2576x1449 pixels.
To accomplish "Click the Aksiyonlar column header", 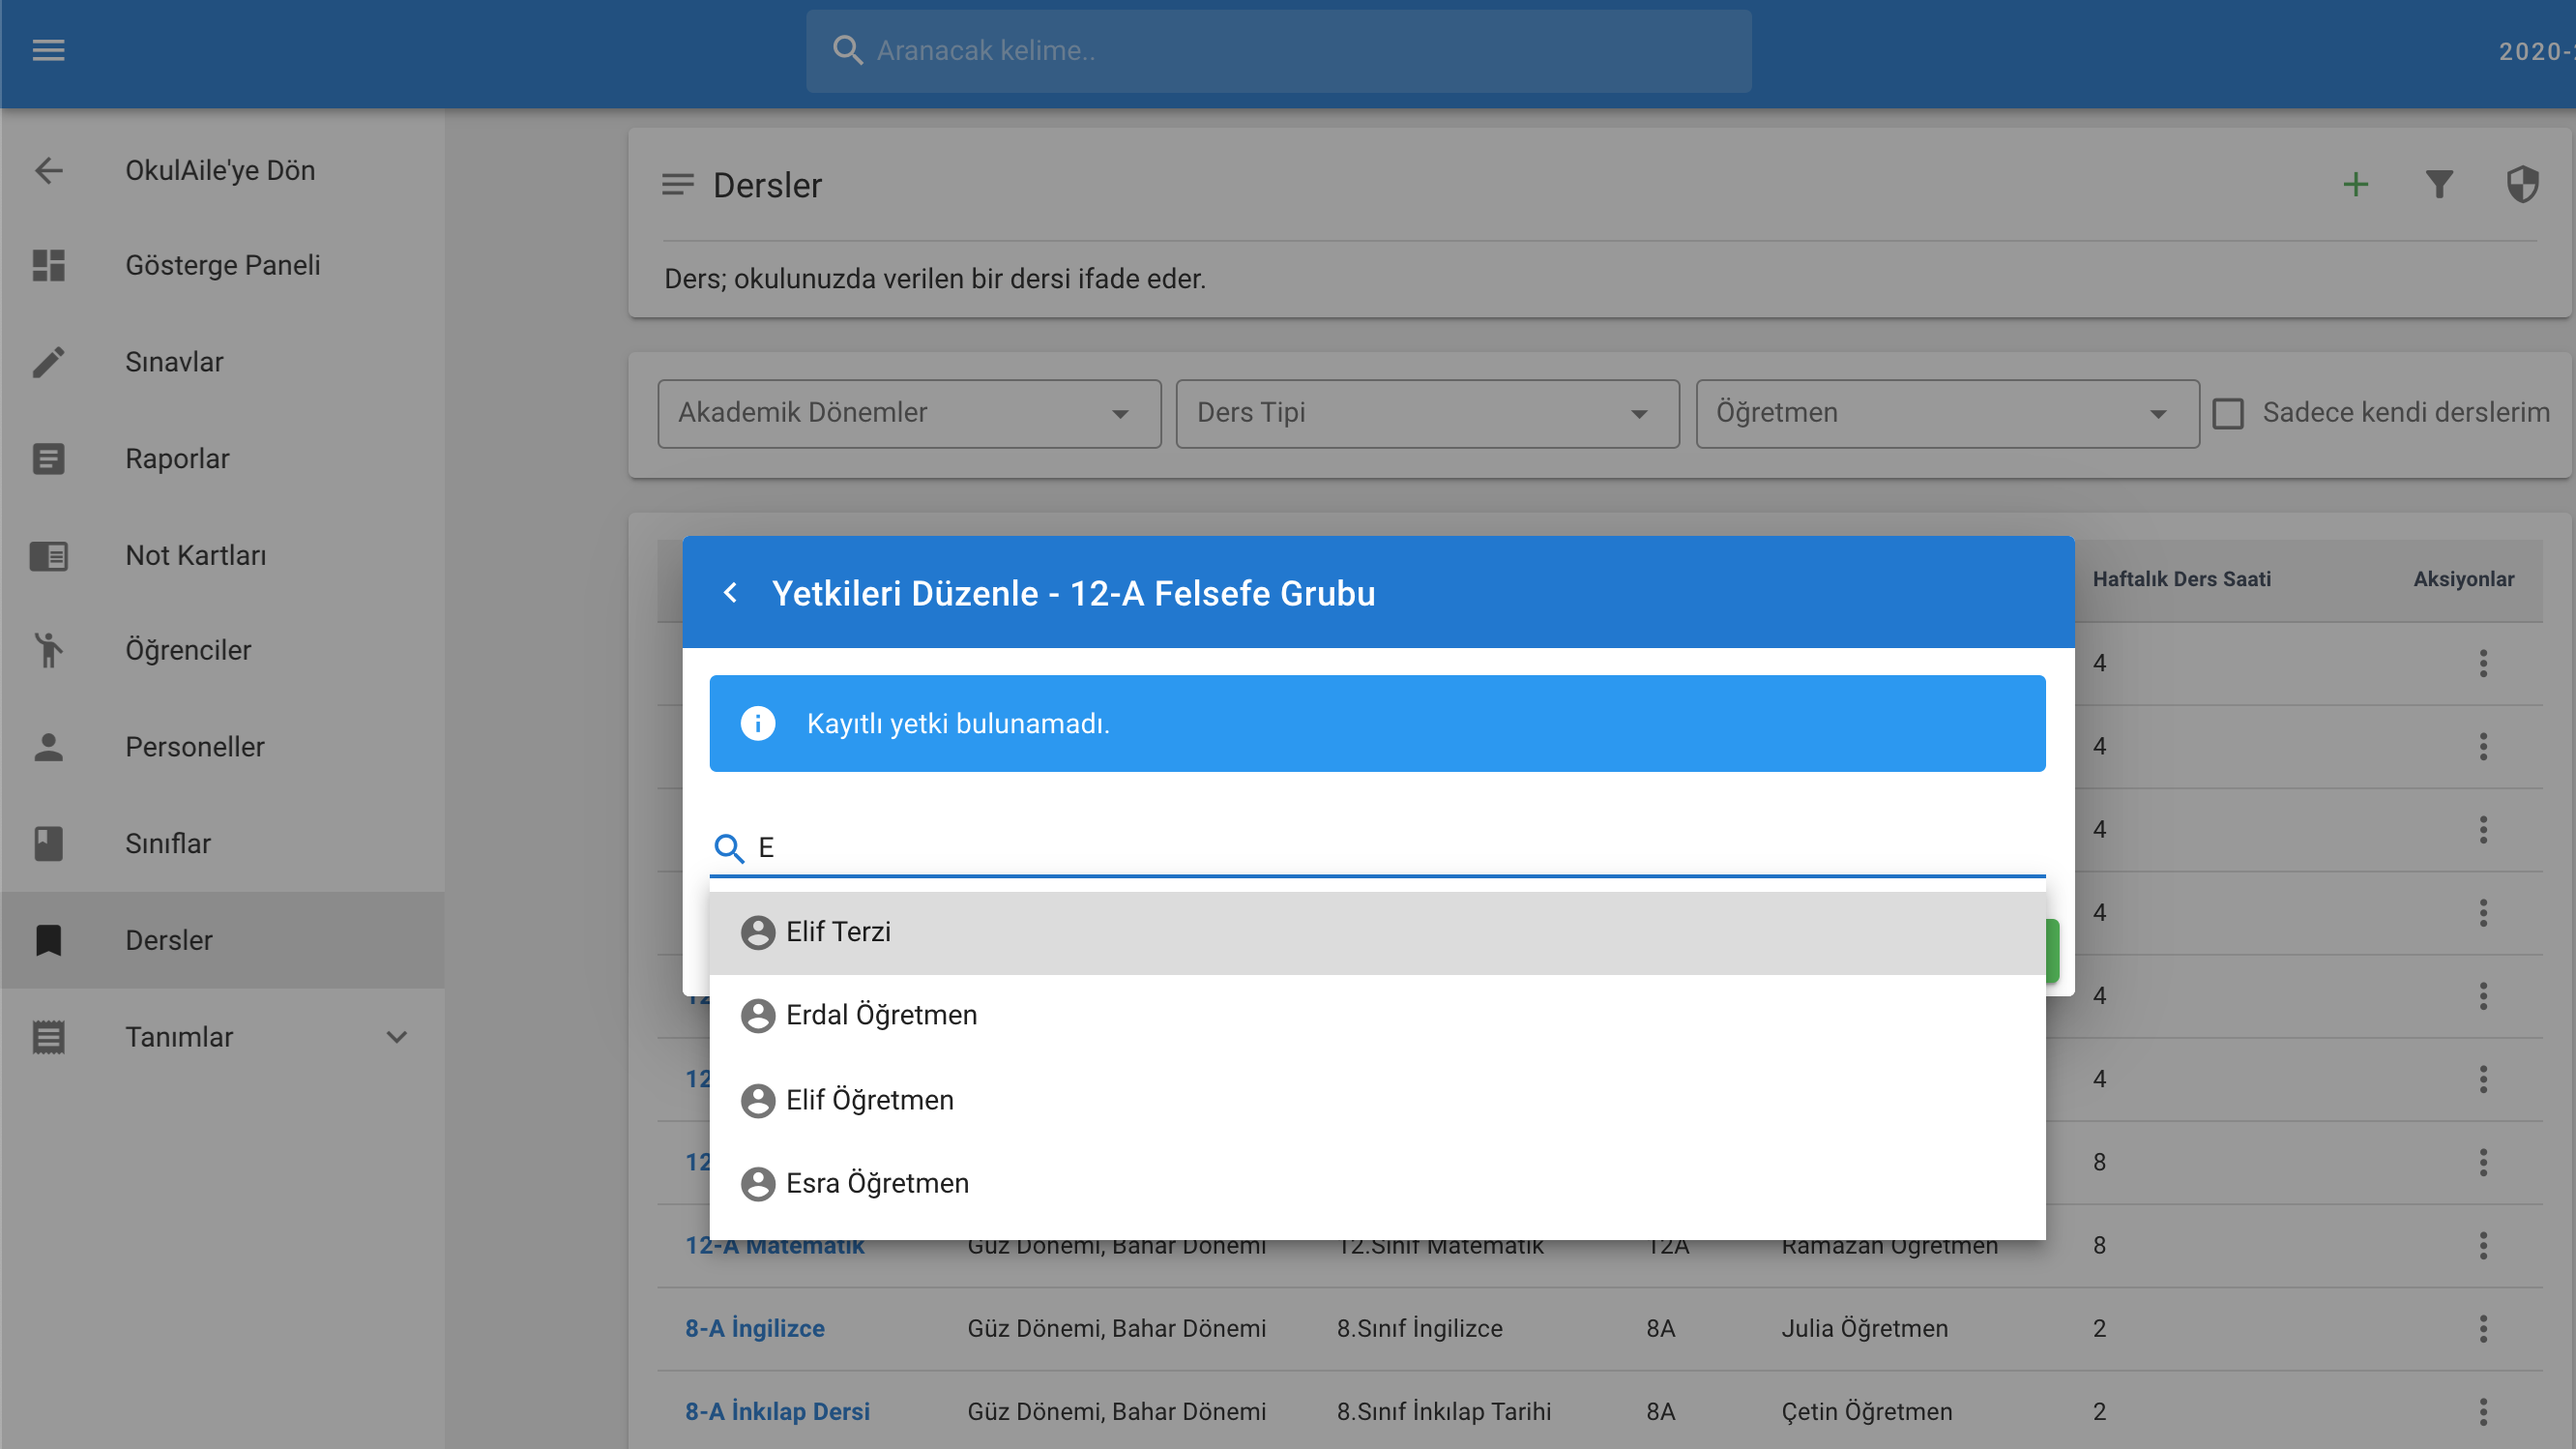I will (x=2463, y=579).
